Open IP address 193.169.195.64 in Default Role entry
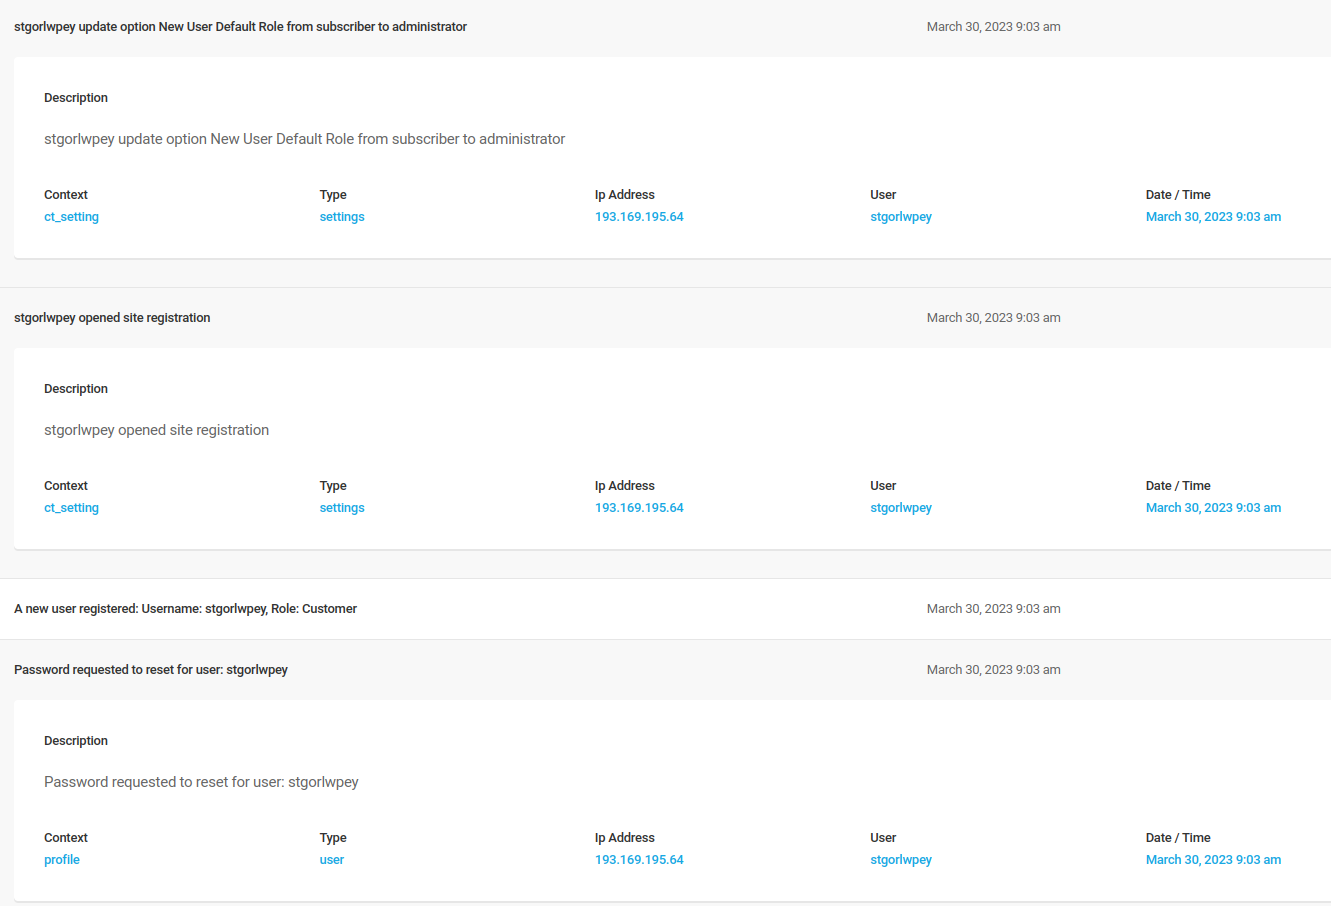Viewport: 1331px width, 906px height. [639, 217]
